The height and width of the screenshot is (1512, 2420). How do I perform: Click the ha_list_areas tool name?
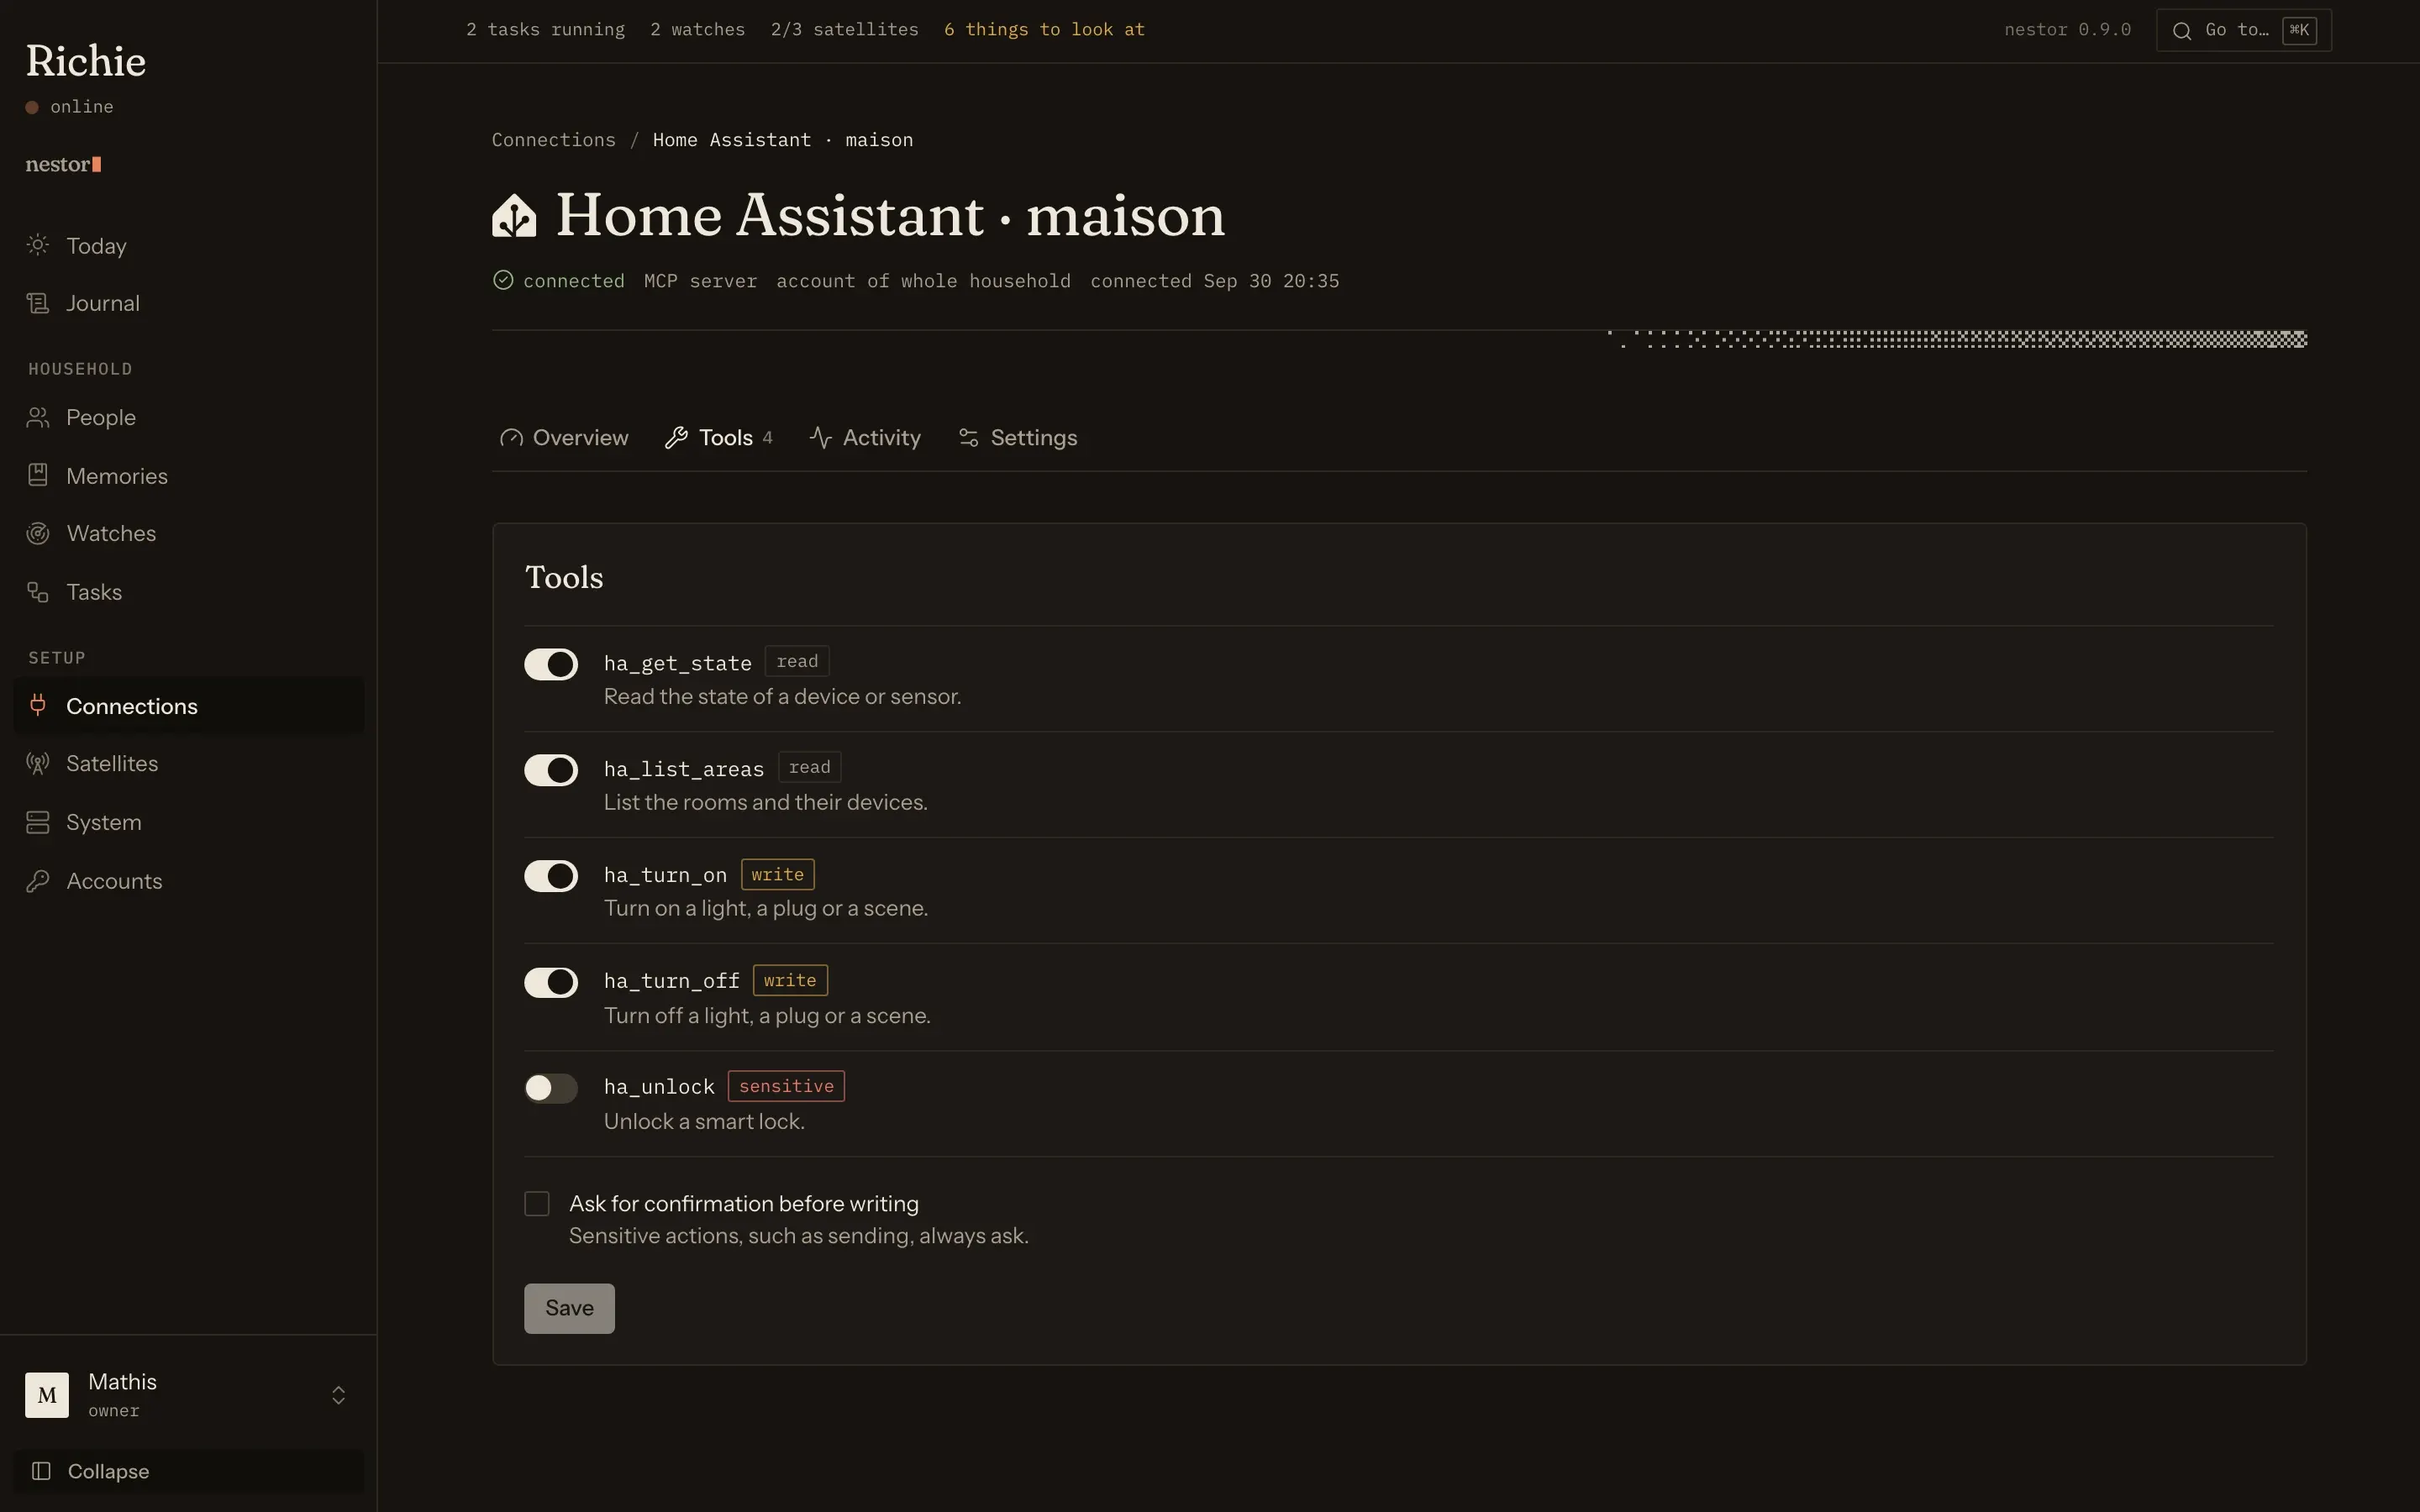(x=684, y=769)
